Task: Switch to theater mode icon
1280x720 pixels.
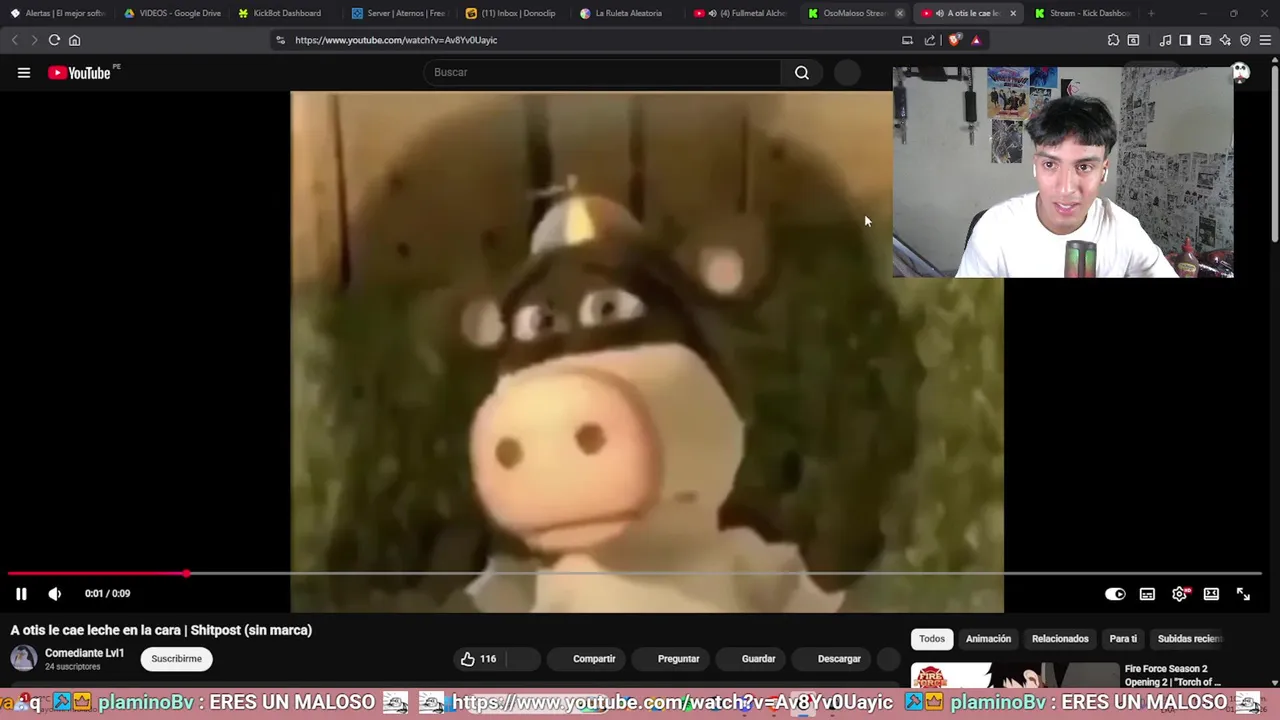Action: point(1211,594)
